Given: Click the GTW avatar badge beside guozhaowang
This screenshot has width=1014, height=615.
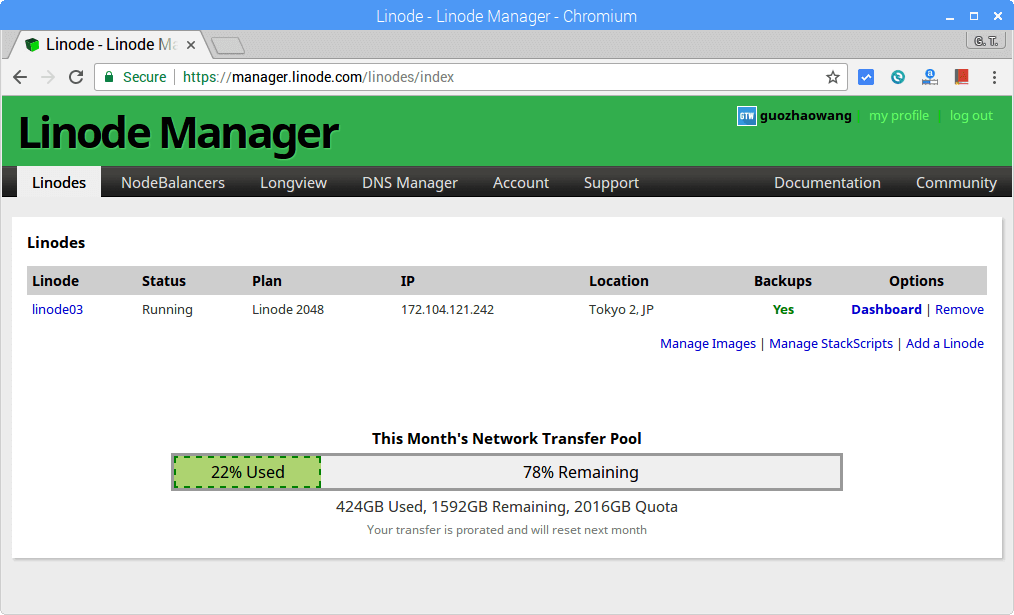Looking at the screenshot, I should click(746, 116).
